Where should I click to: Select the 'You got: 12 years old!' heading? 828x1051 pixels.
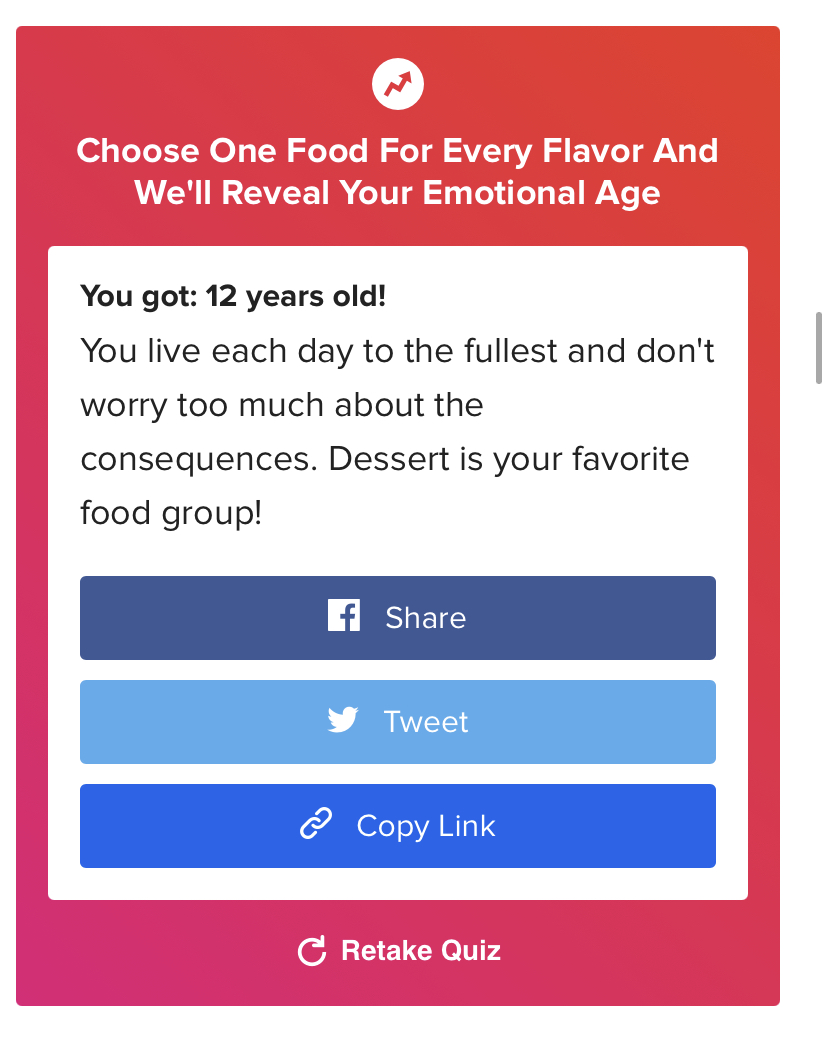point(233,296)
